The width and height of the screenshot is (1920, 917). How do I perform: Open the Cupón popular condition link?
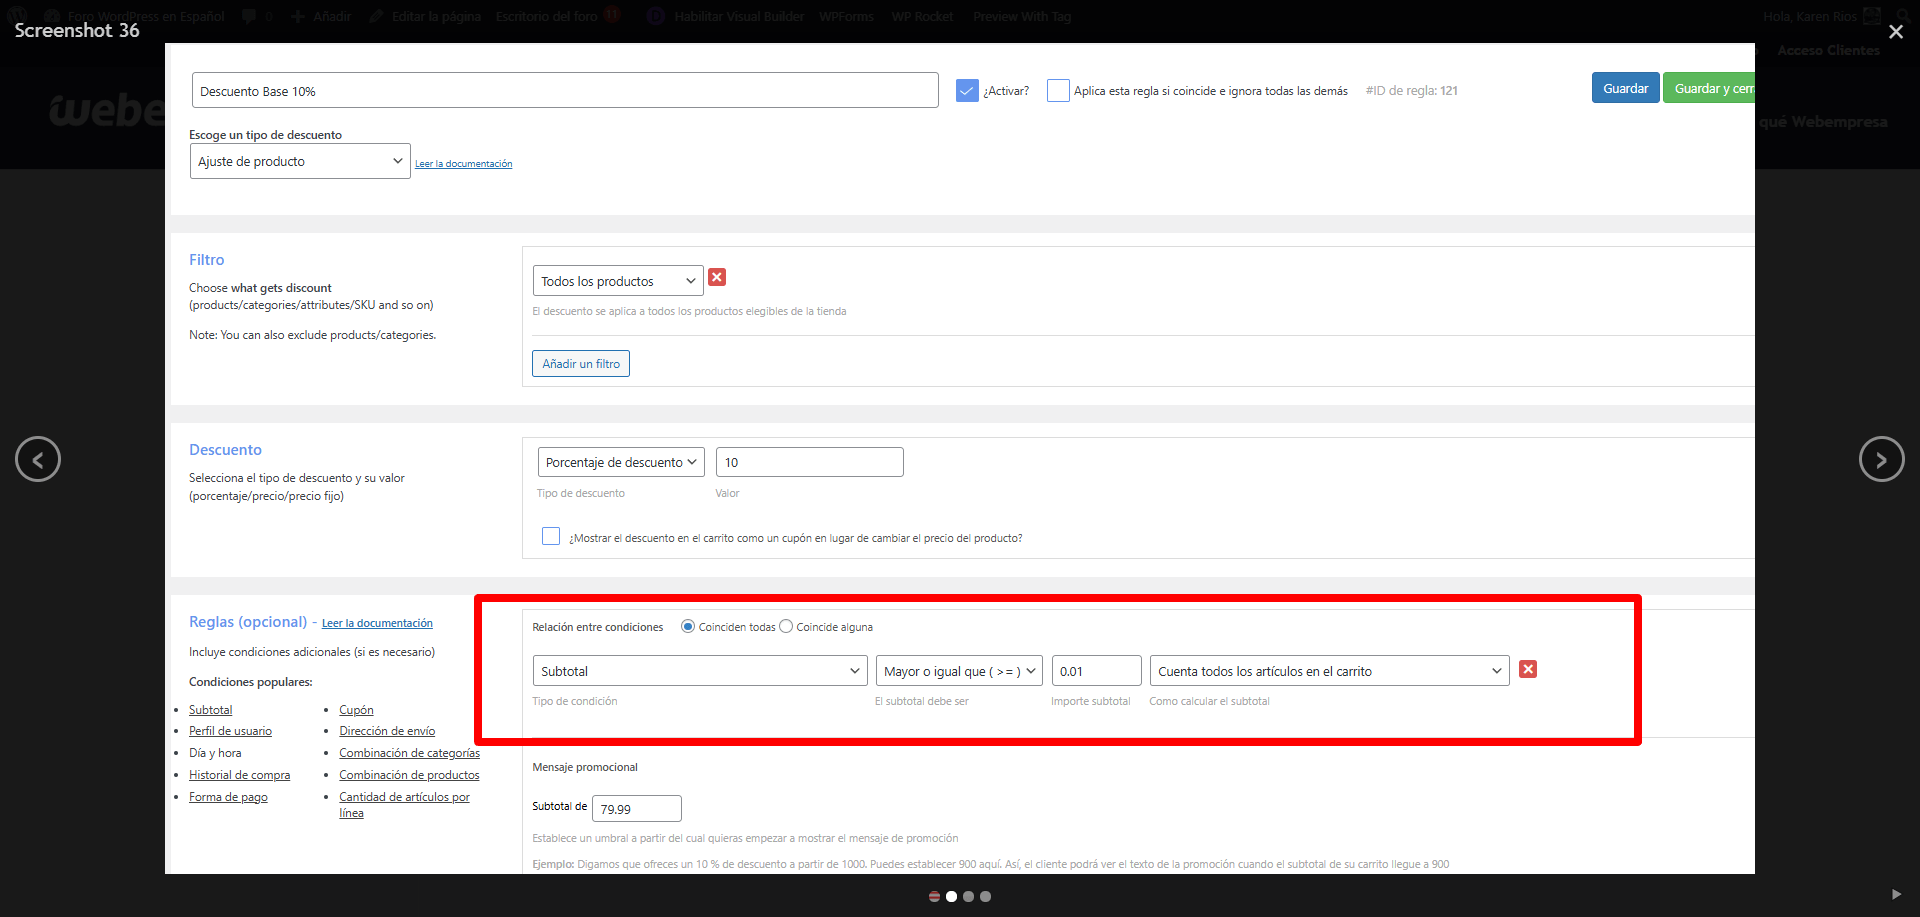356,710
